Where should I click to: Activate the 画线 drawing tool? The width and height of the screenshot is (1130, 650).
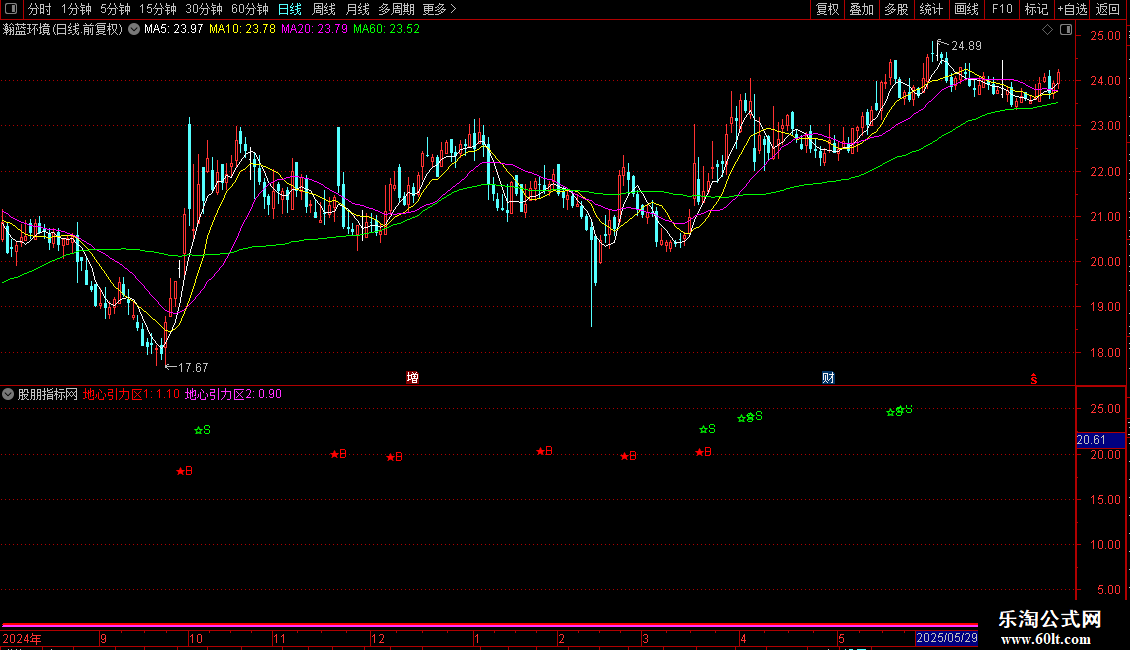966,9
